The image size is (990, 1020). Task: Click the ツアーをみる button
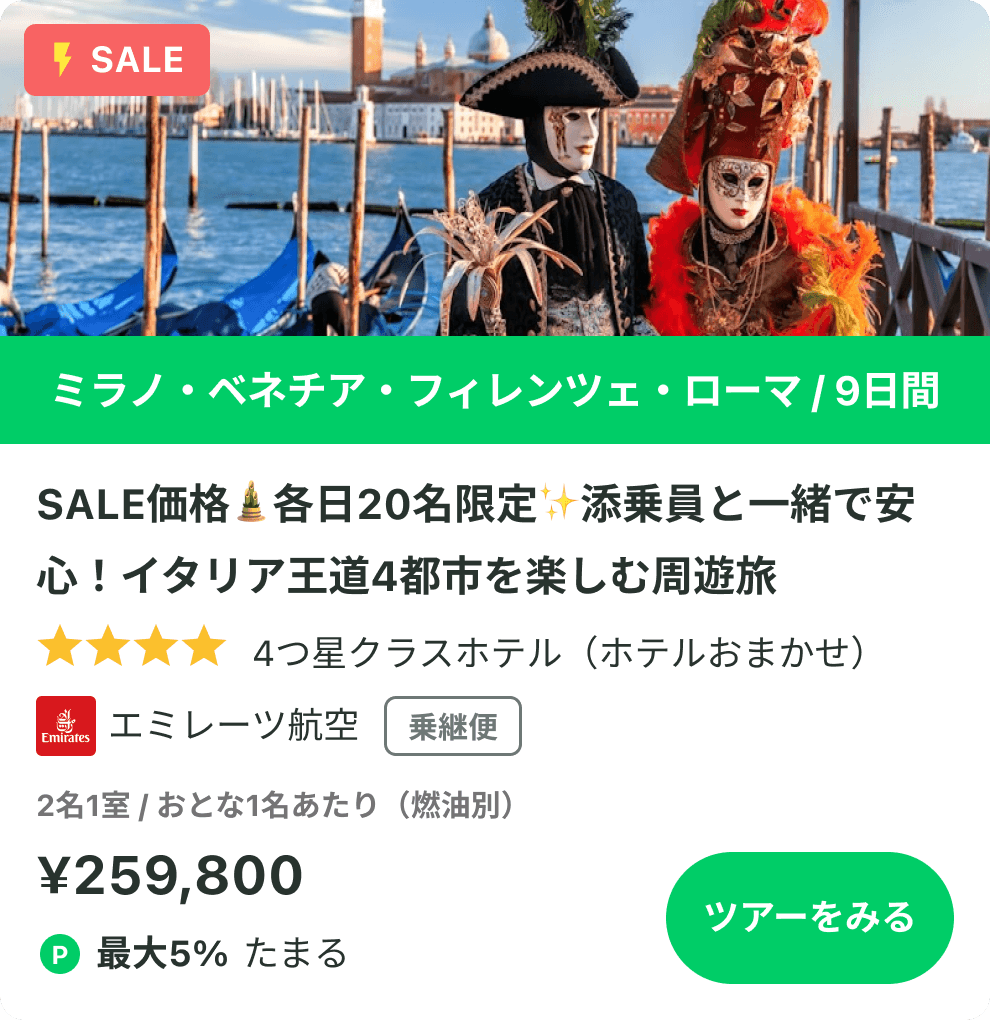pos(809,917)
